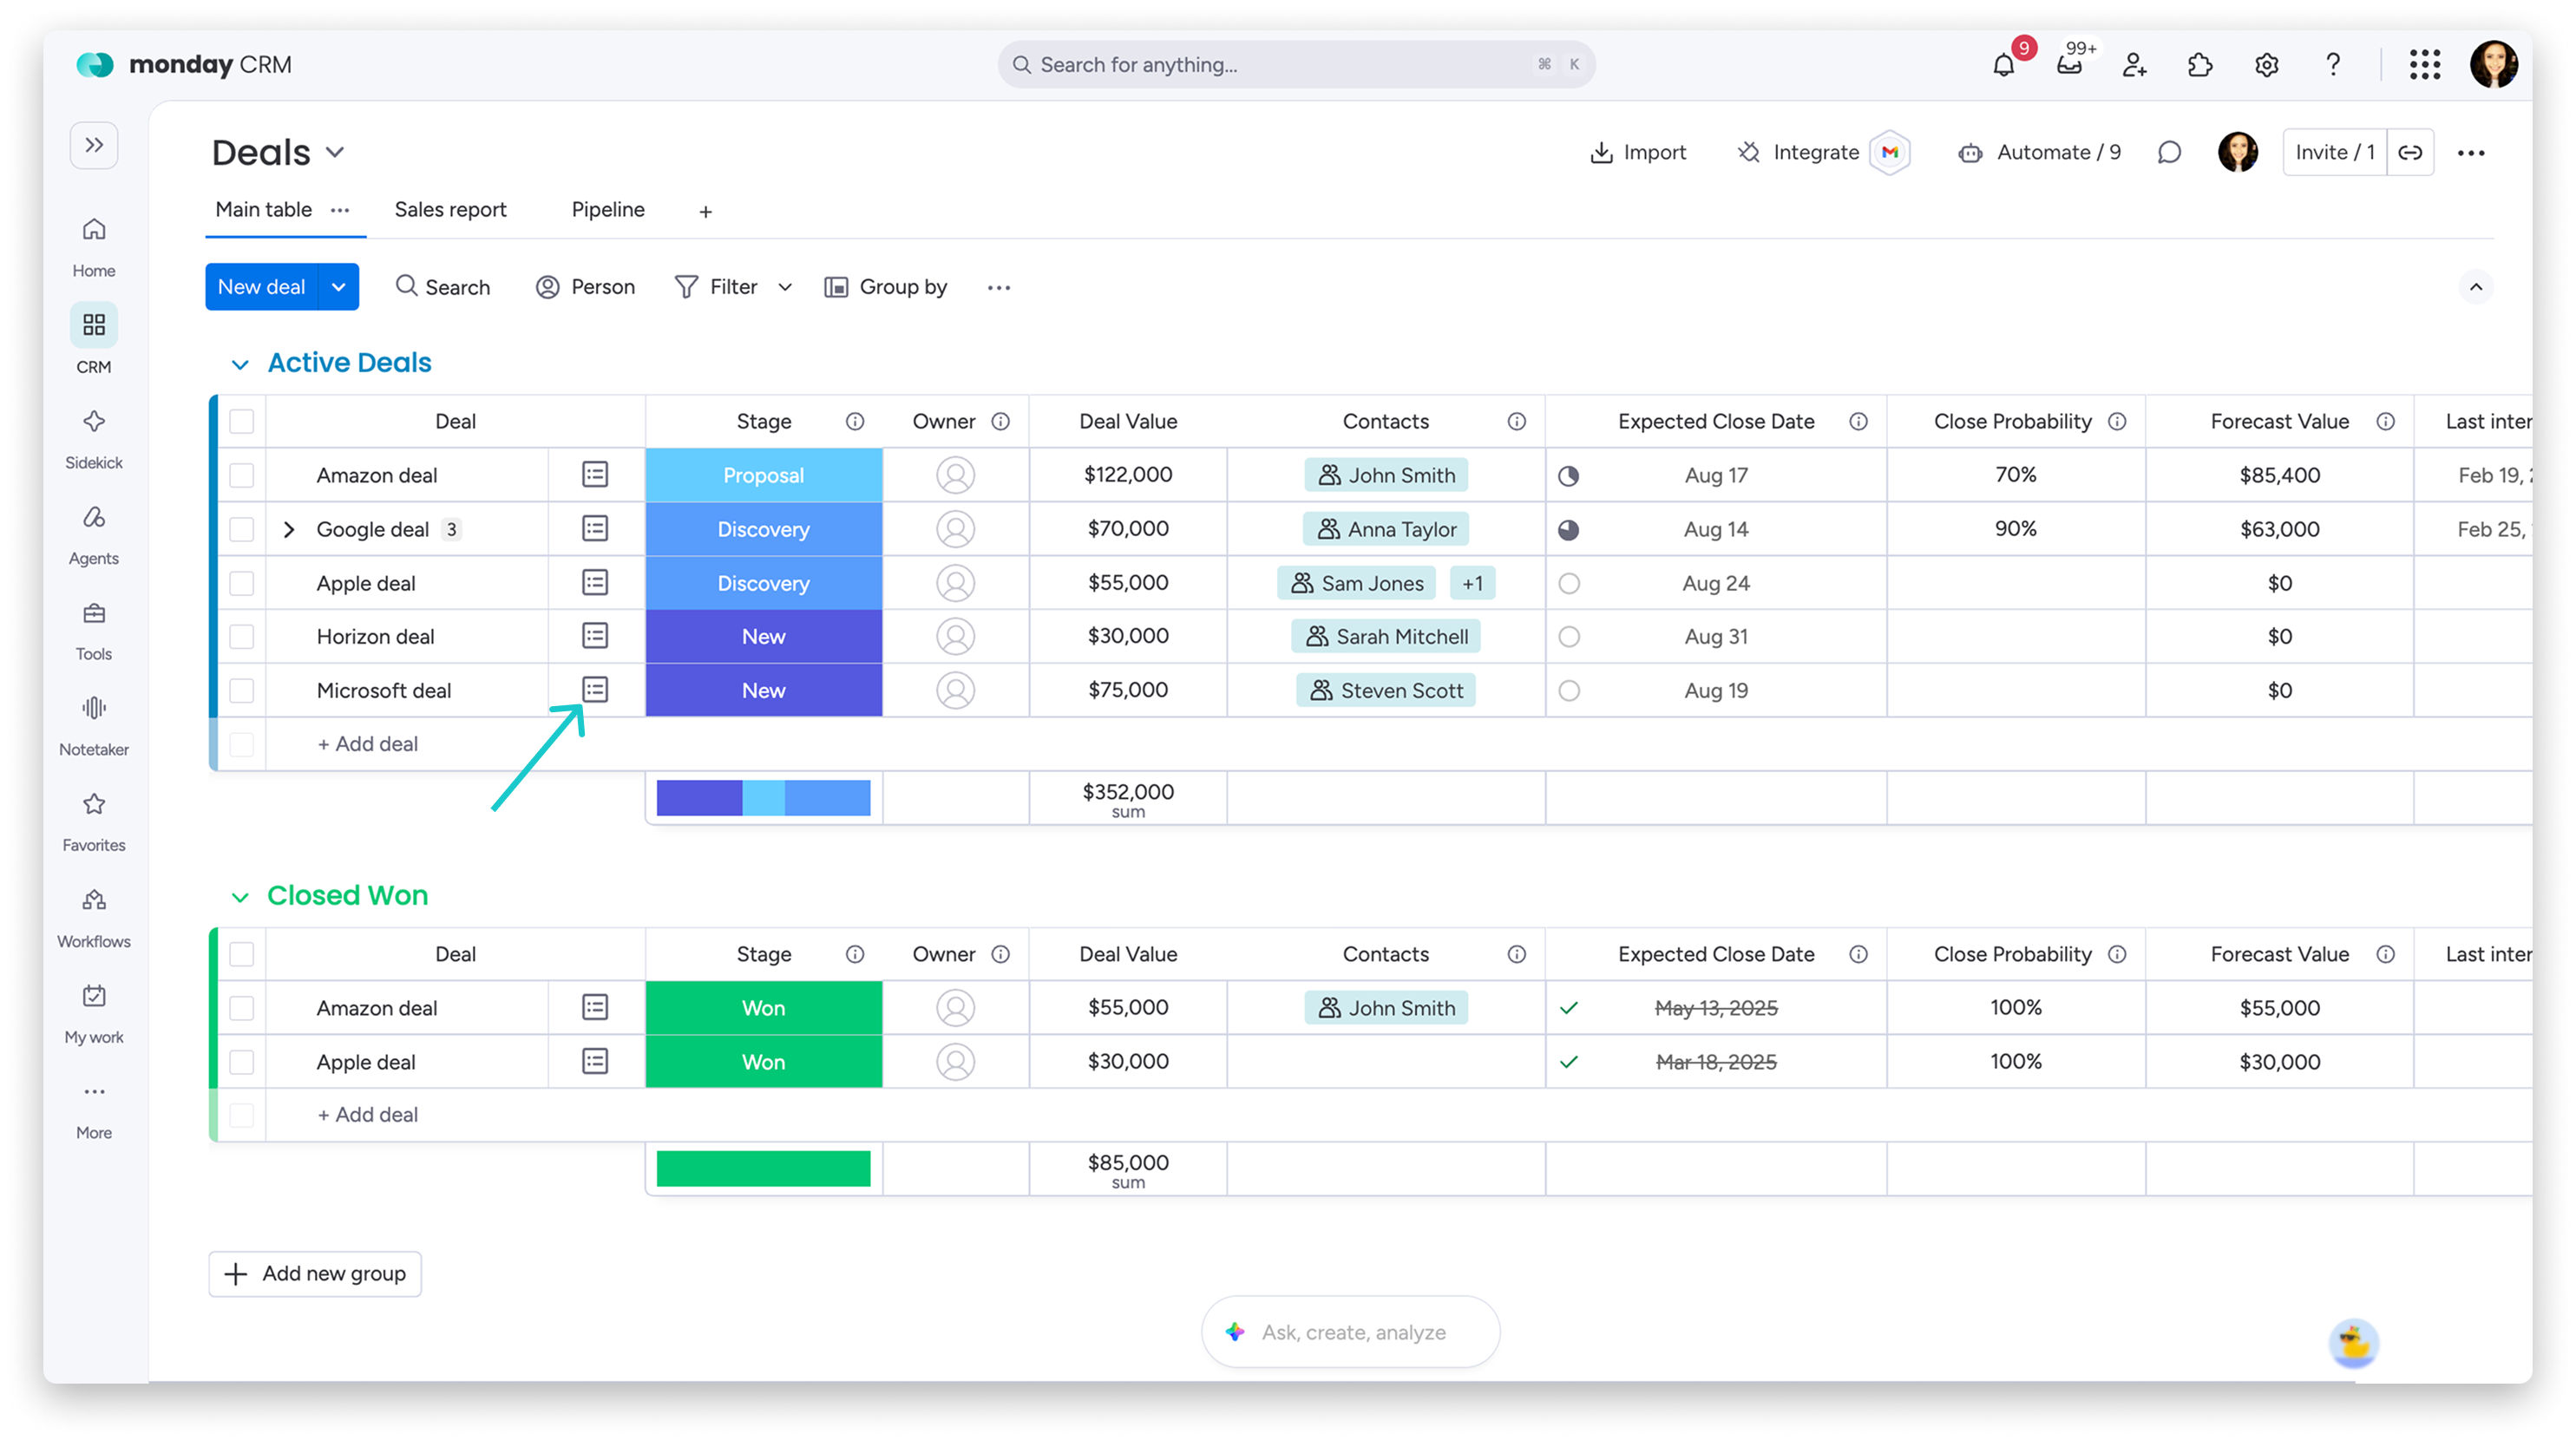The width and height of the screenshot is (2576, 1440).
Task: Tick the Amazon deal checkbox in Active Deals
Action: pos(242,475)
